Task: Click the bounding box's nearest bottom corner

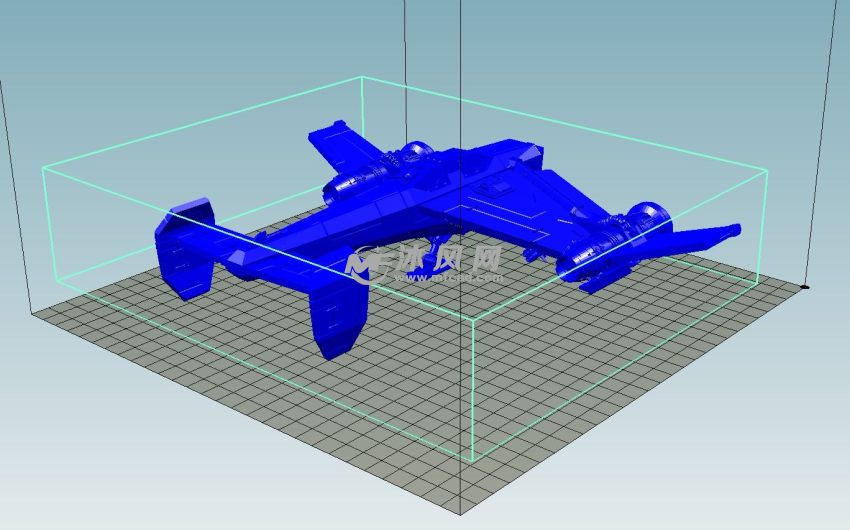Action: pyautogui.click(x=472, y=461)
